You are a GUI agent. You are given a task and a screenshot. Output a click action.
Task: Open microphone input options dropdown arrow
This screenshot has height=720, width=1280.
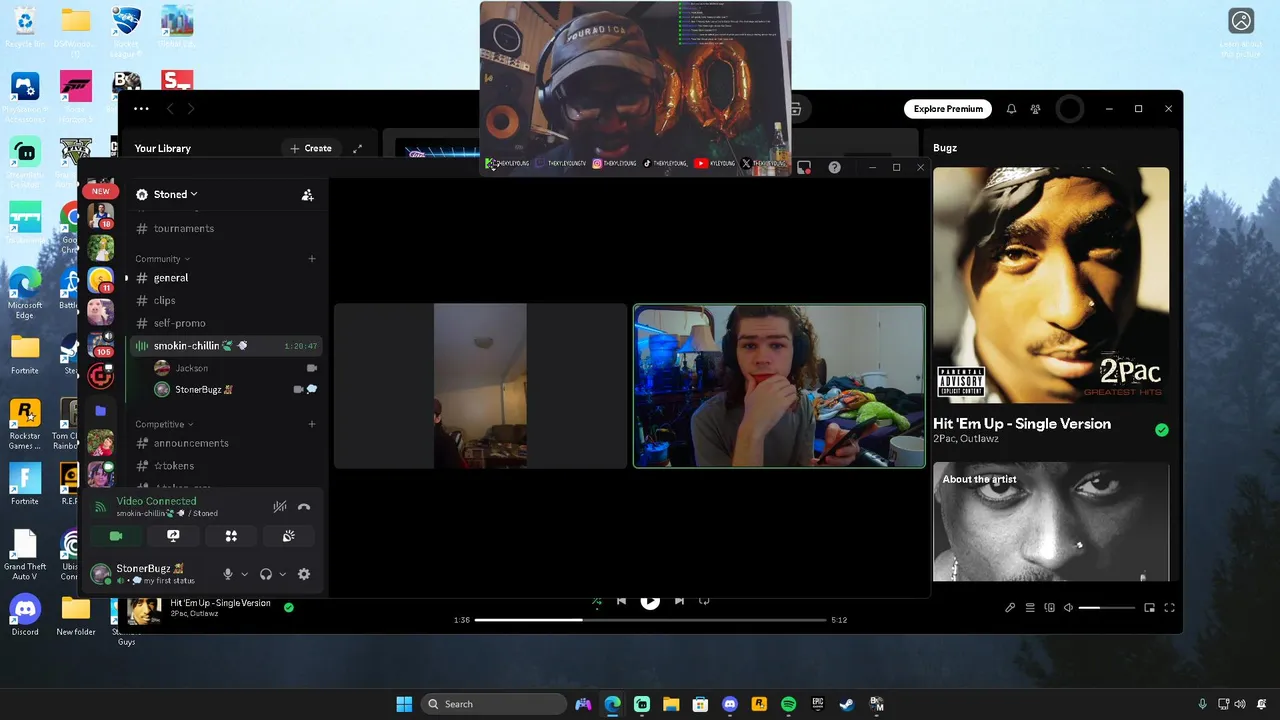(x=244, y=574)
